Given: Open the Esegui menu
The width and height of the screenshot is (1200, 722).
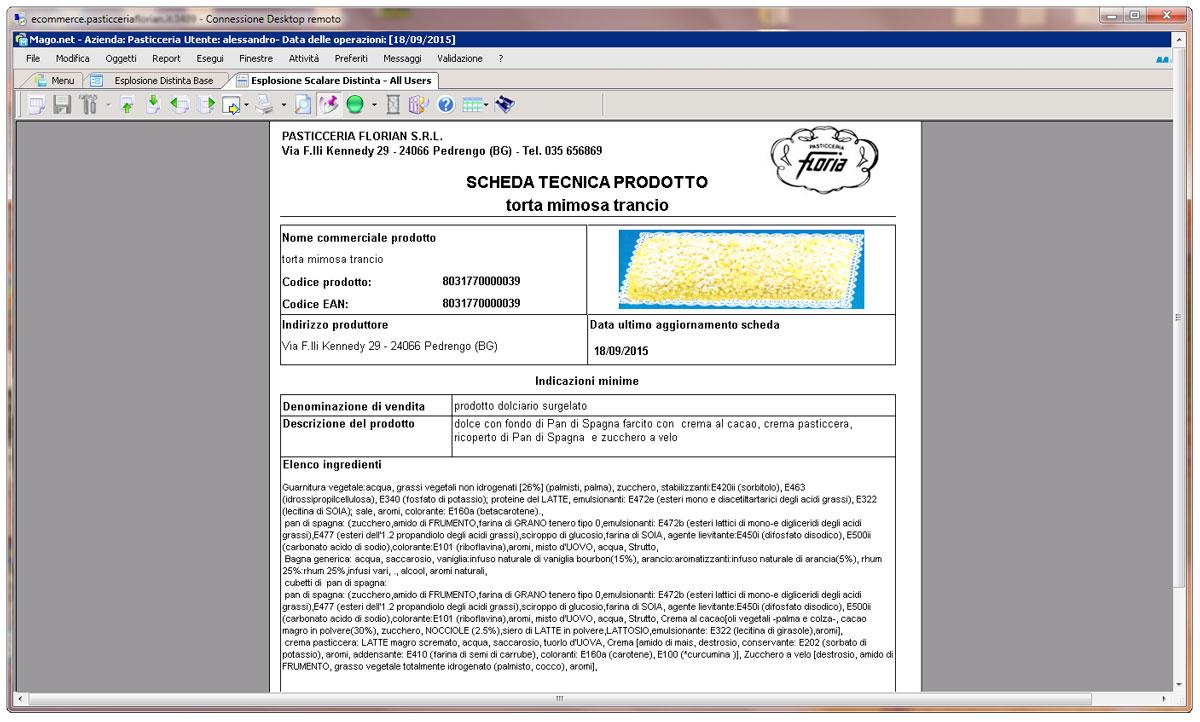Looking at the screenshot, I should 210,59.
